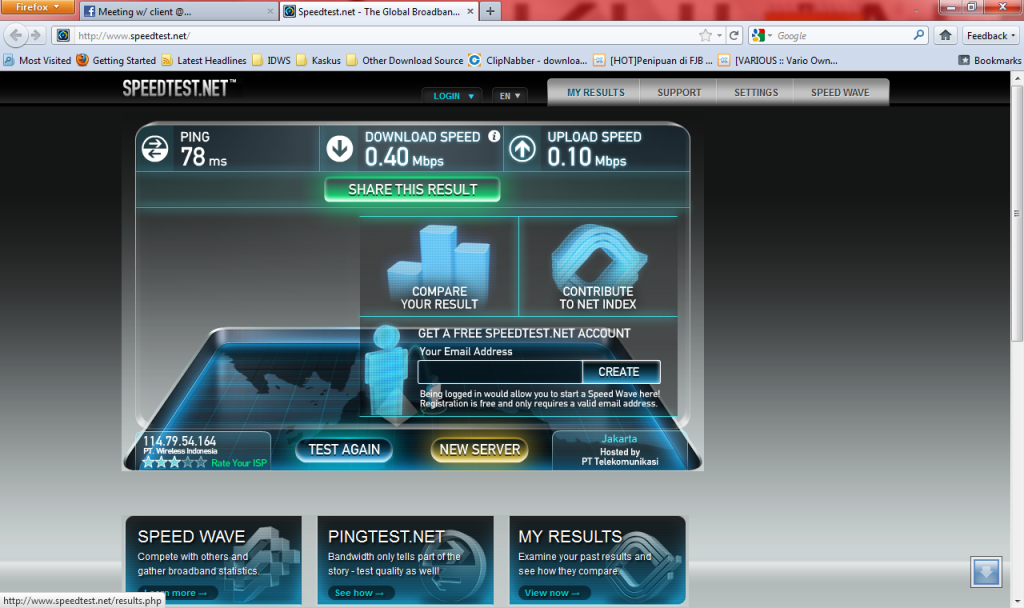Open the SPEED WAVE navigation tab

pos(840,93)
